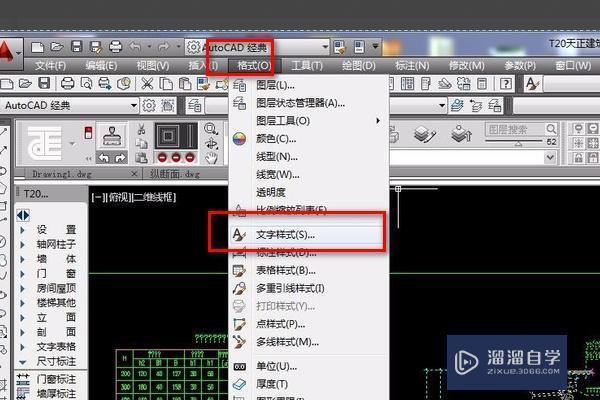Click the QuickCalc calculator icon
The height and width of the screenshot is (400, 600).
tap(482, 83)
